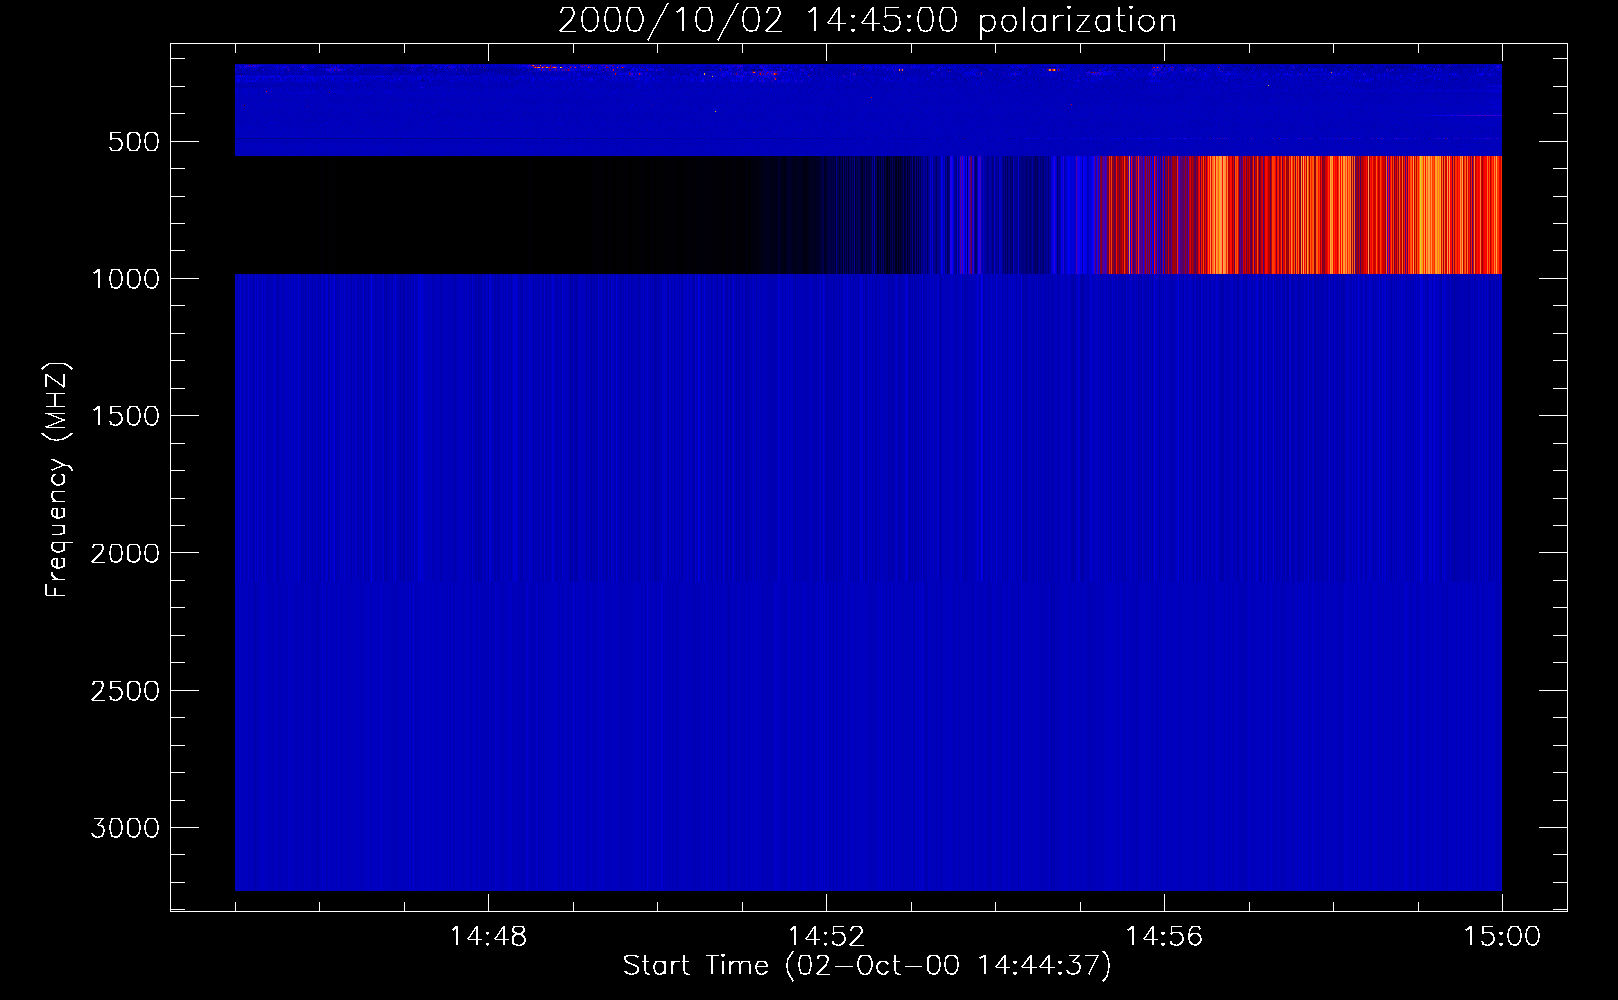Click the "500" frequency tick label
Viewport: 1618px width, 1000px height.
134,142
